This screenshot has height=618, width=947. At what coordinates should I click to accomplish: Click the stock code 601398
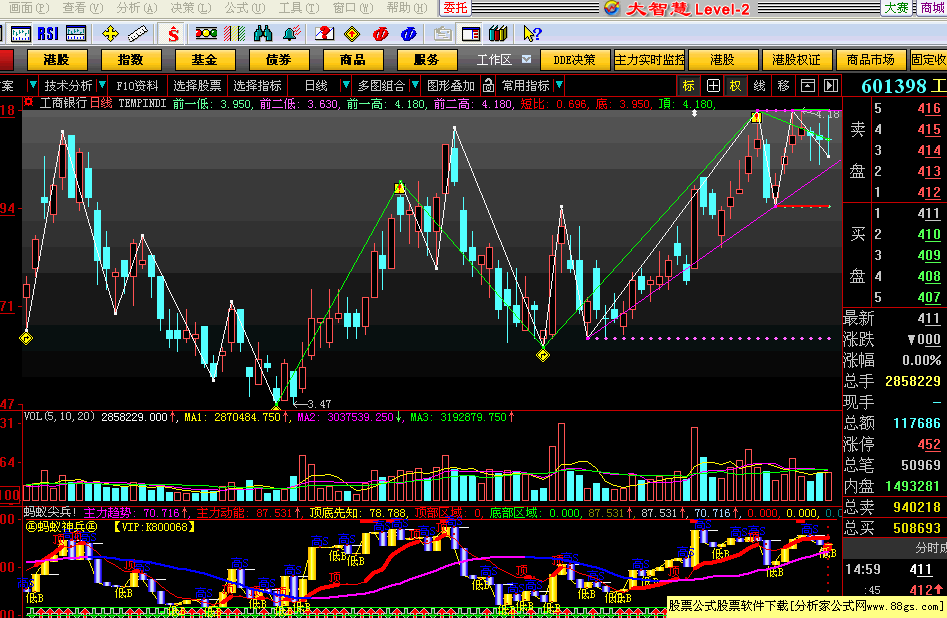tap(893, 86)
